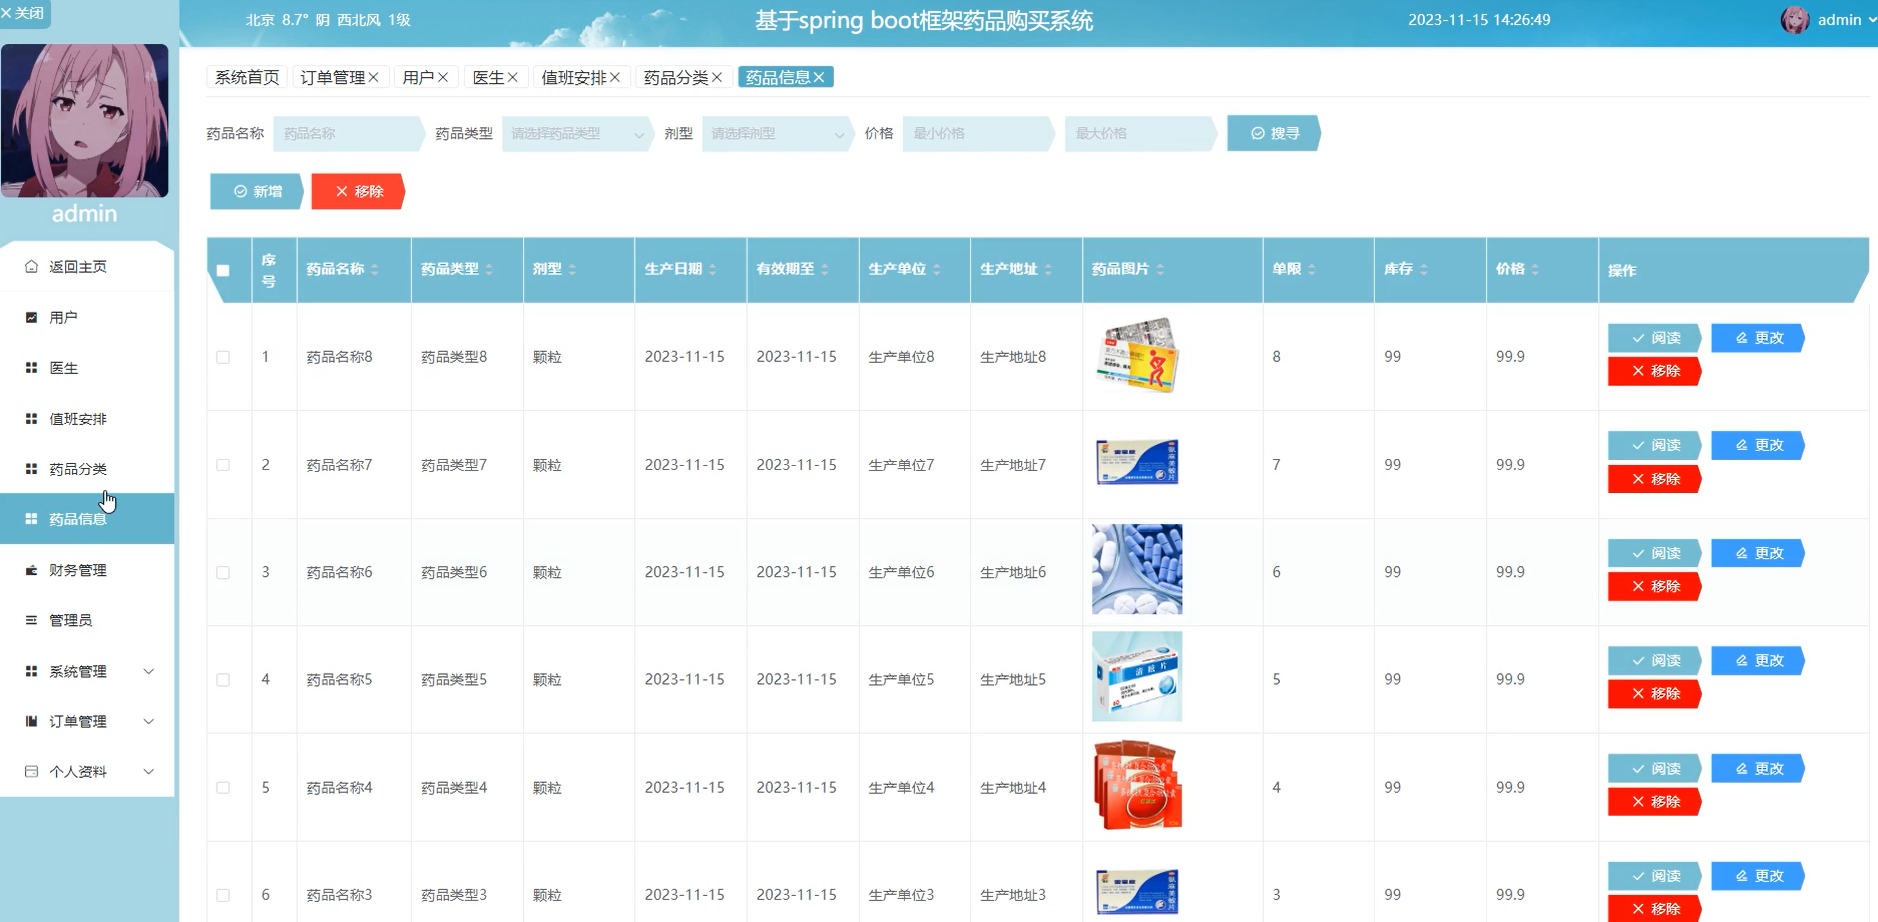Sort table by 生产地址 column arrows
The image size is (1878, 922).
point(1049,270)
